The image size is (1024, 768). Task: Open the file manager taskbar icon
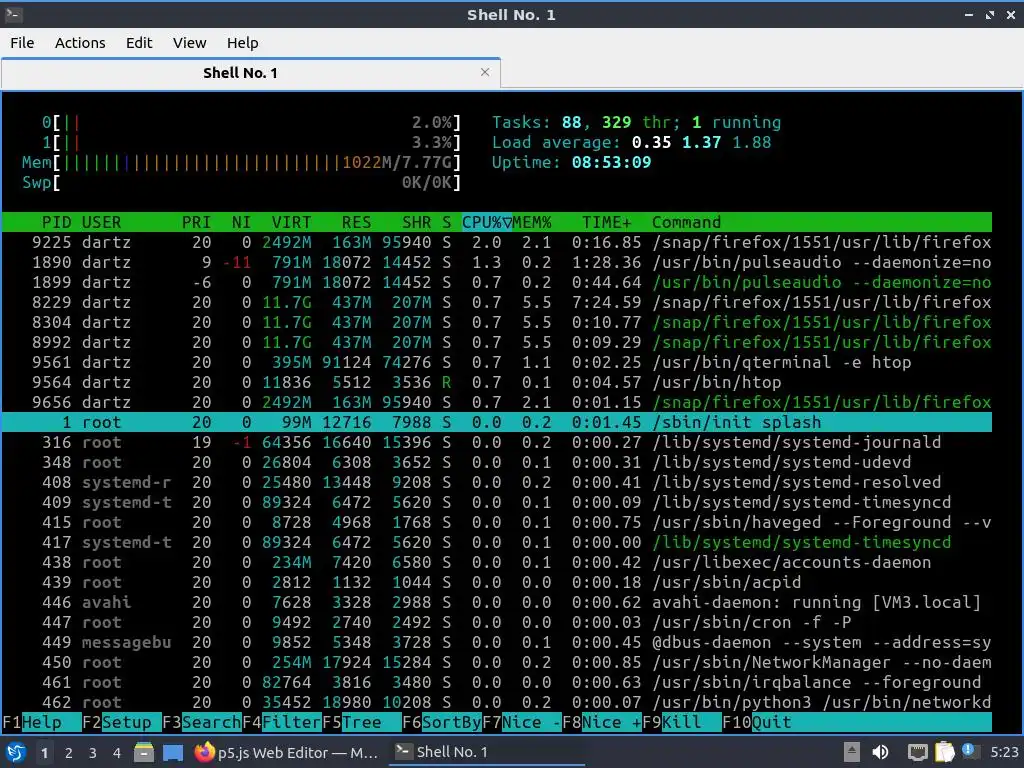tap(144, 752)
